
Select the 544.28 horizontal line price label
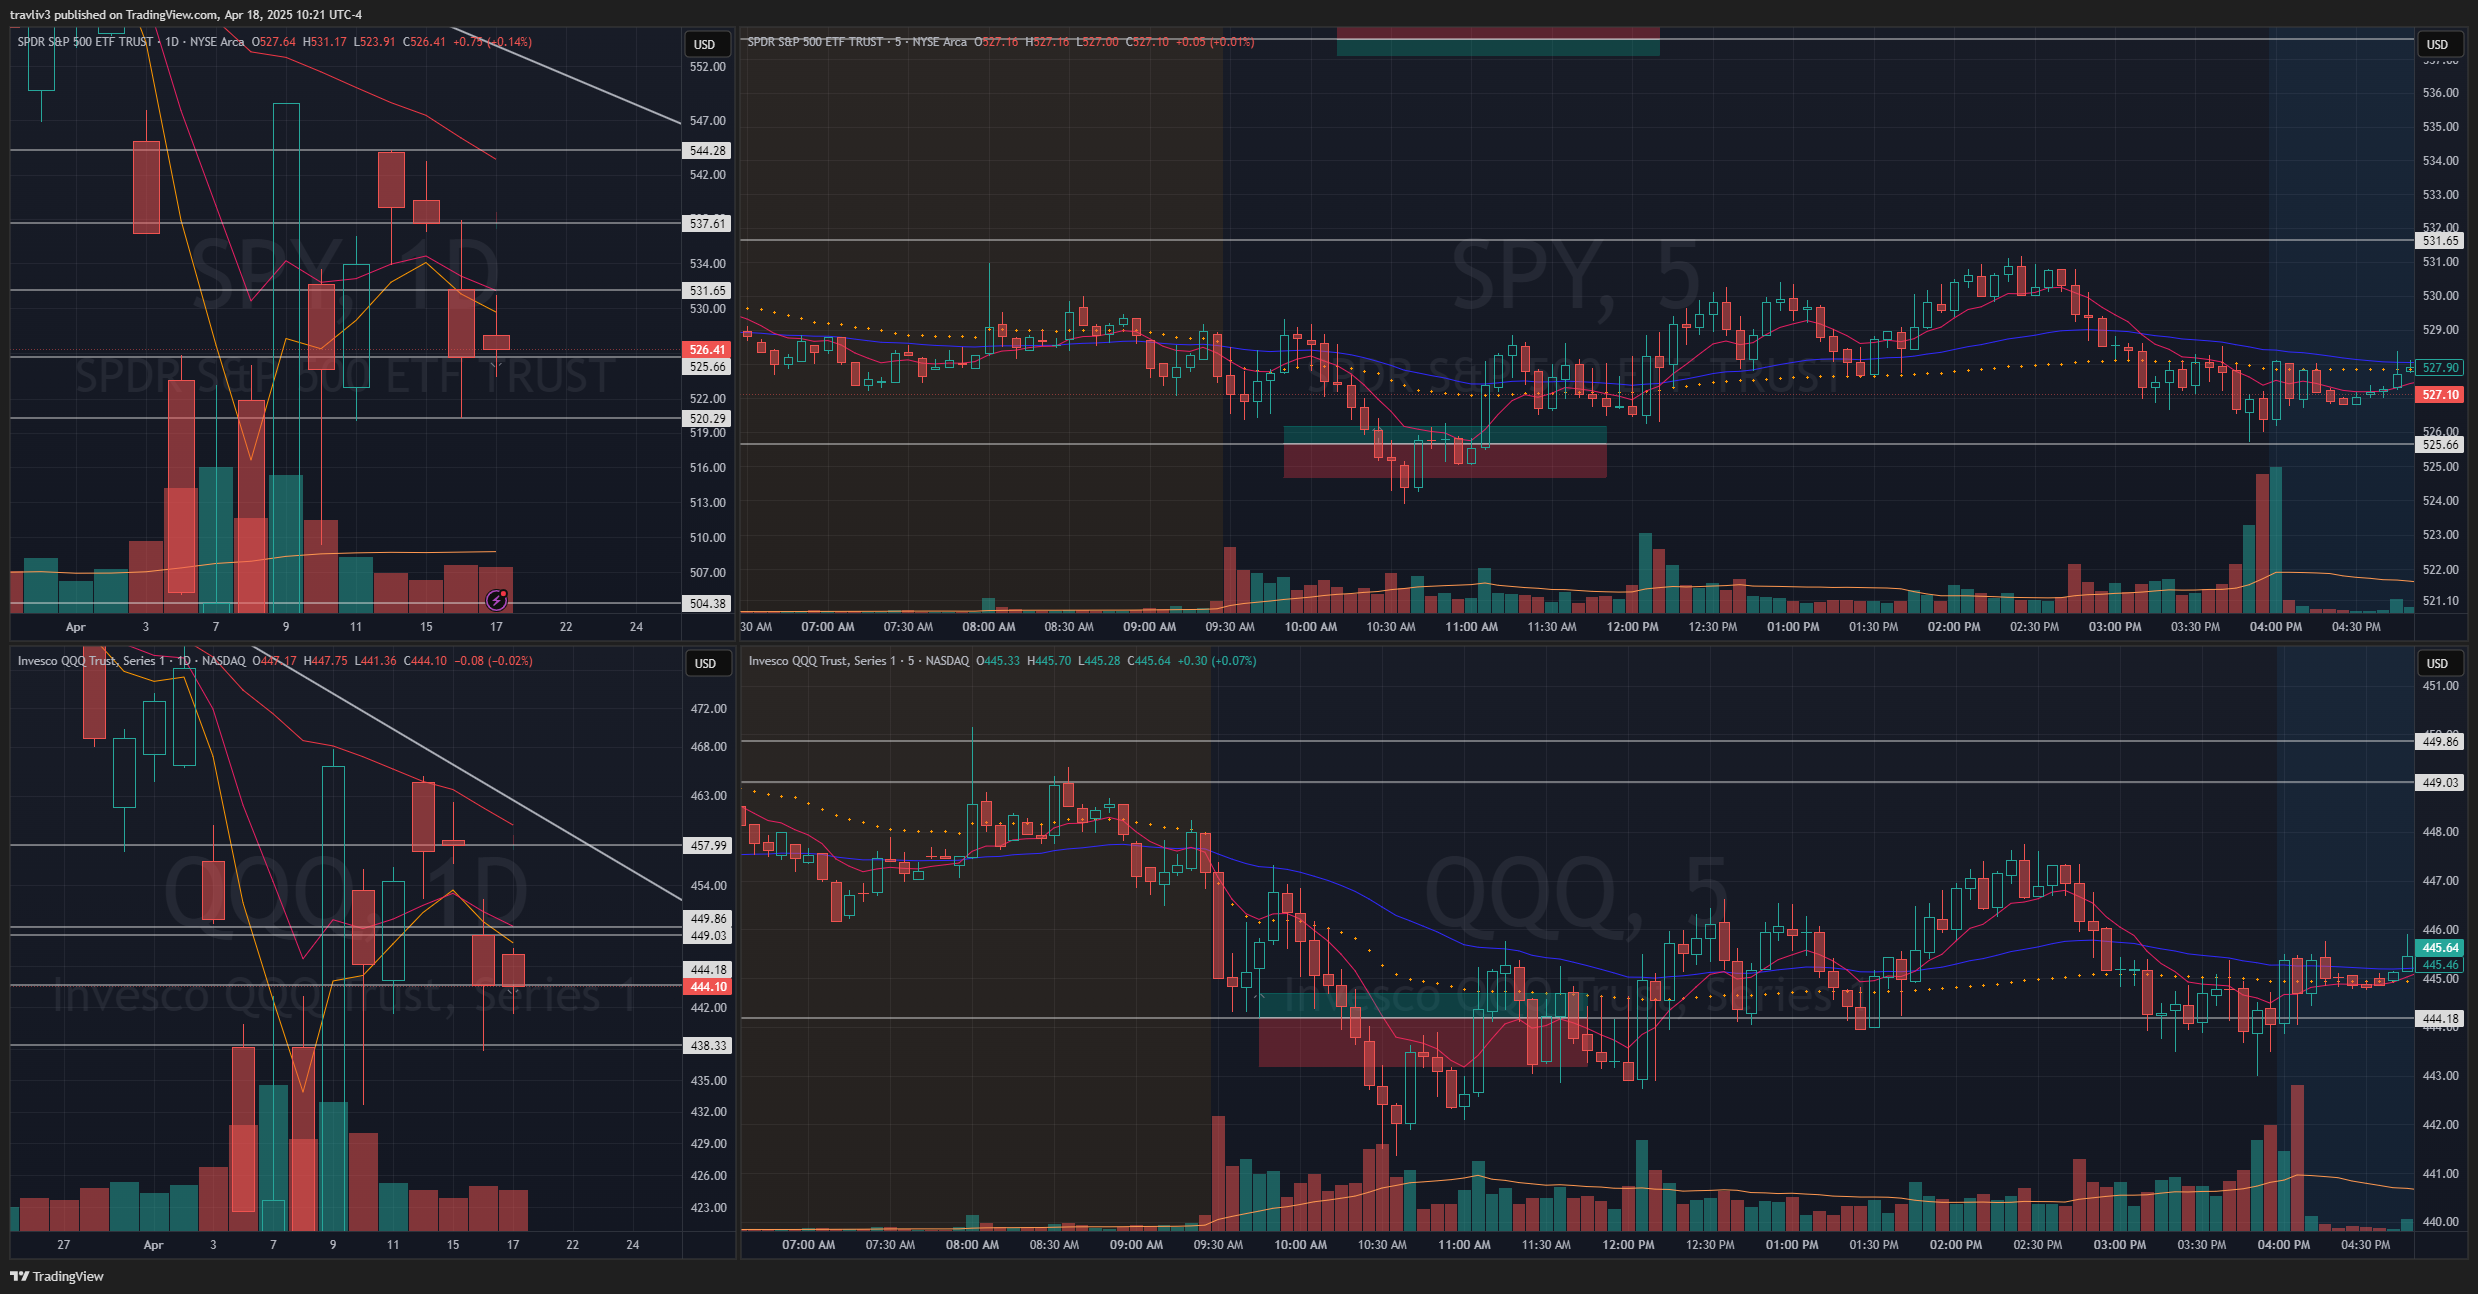(x=707, y=151)
